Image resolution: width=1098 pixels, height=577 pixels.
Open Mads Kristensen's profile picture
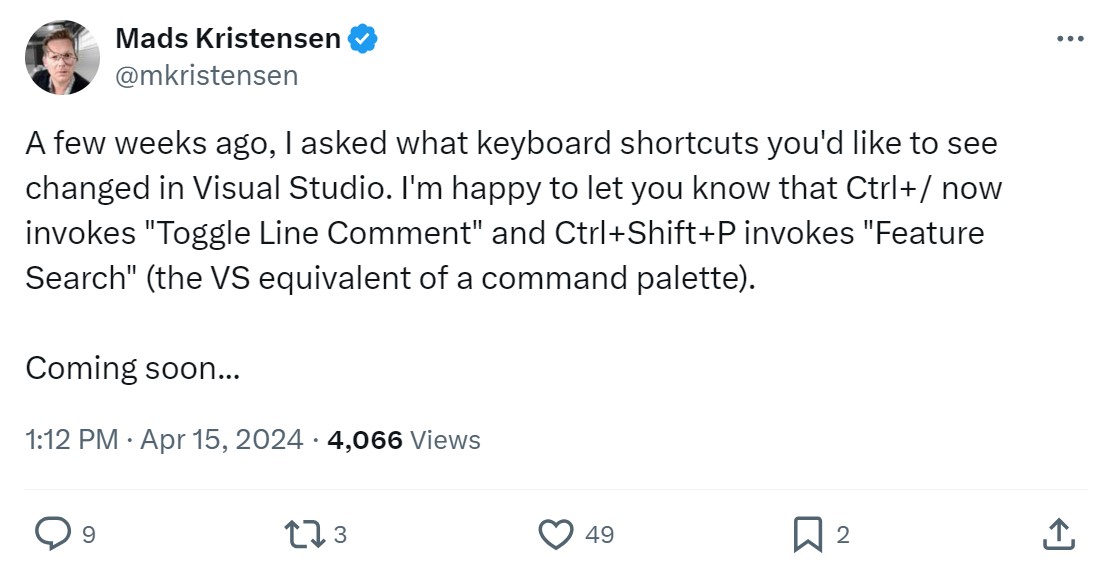(62, 57)
